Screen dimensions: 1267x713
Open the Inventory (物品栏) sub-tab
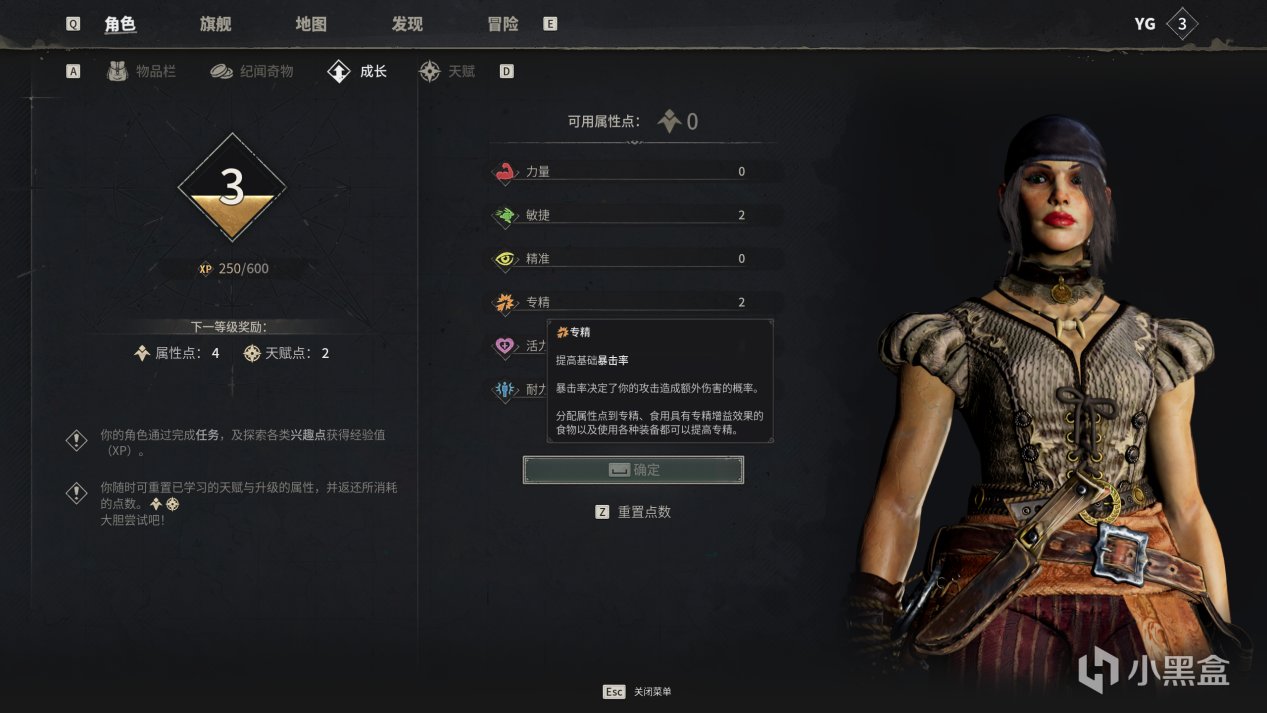click(142, 72)
